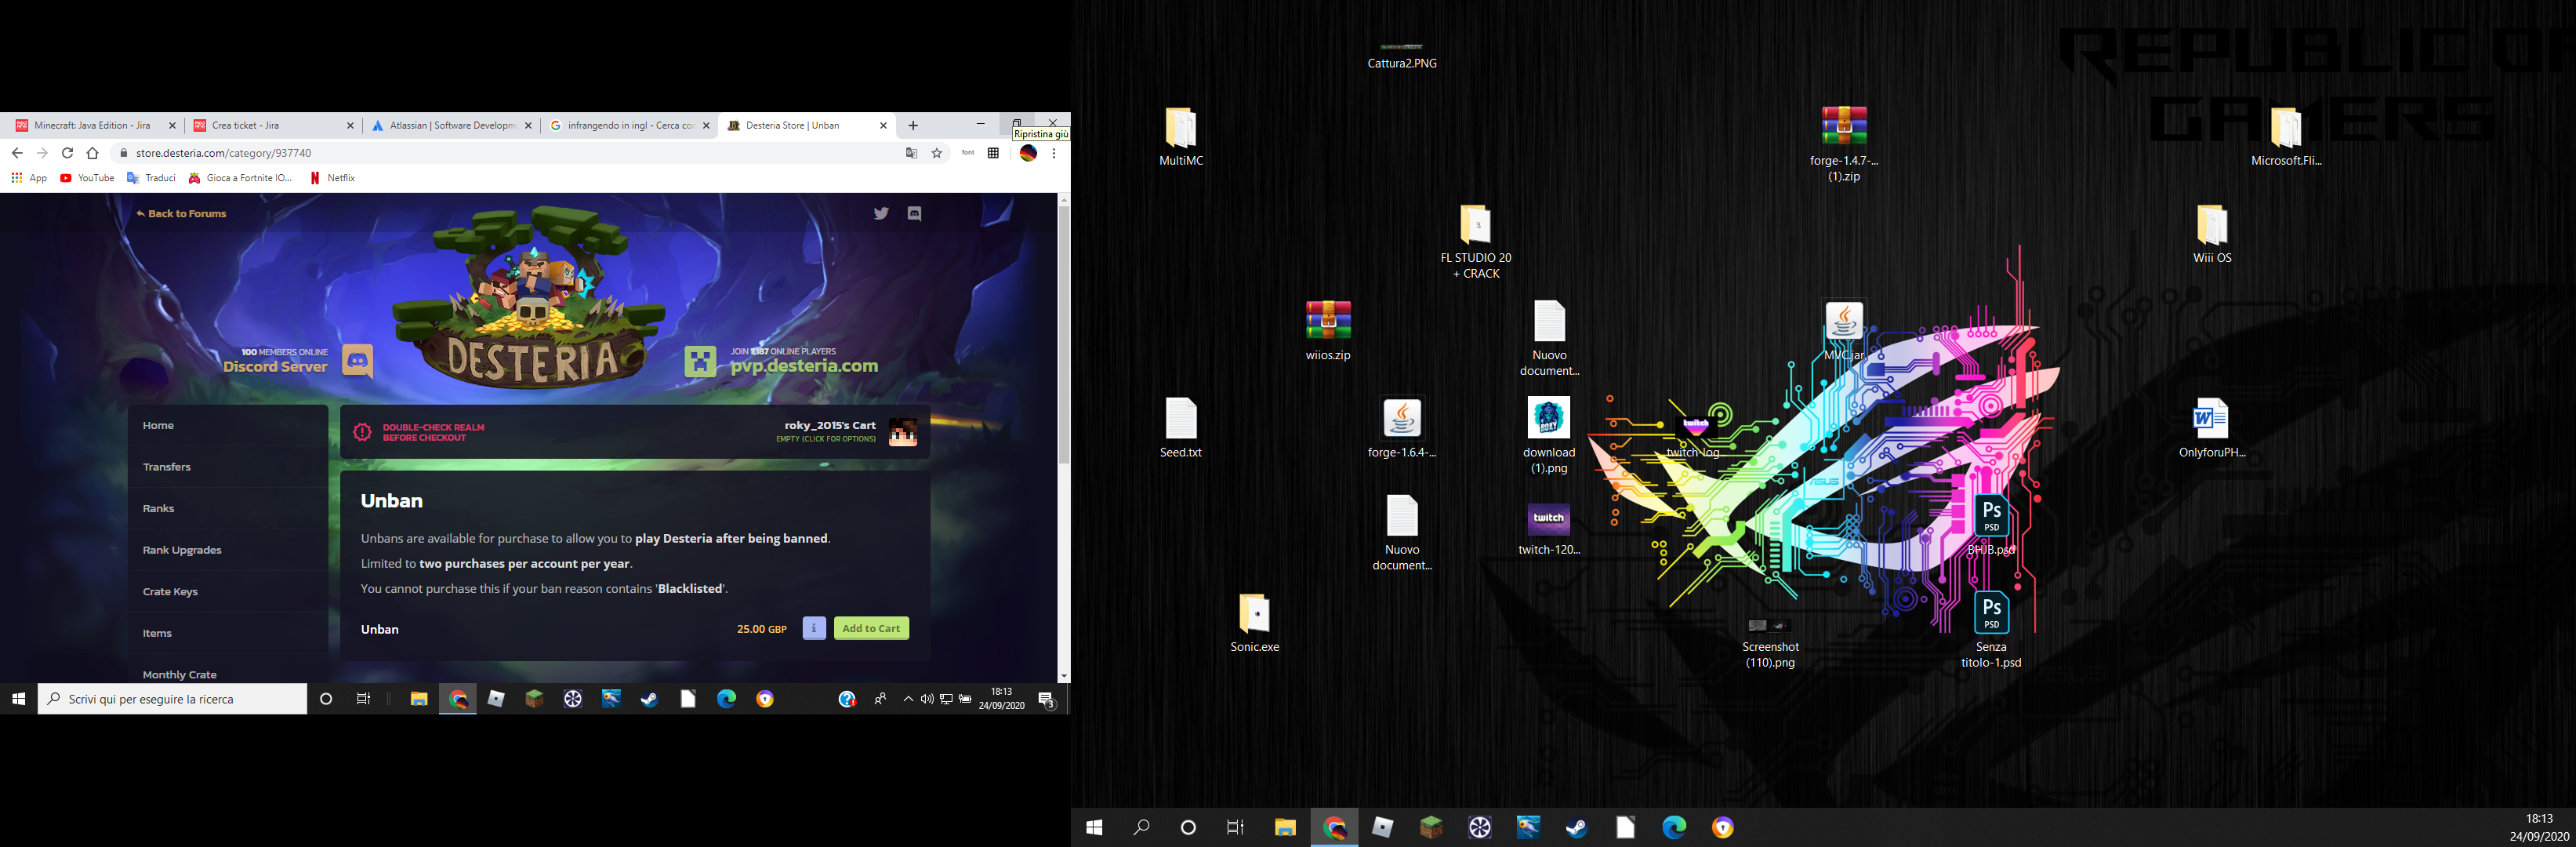Click the Add to Cart button
Screen dimensions: 2576x847
pos(871,628)
